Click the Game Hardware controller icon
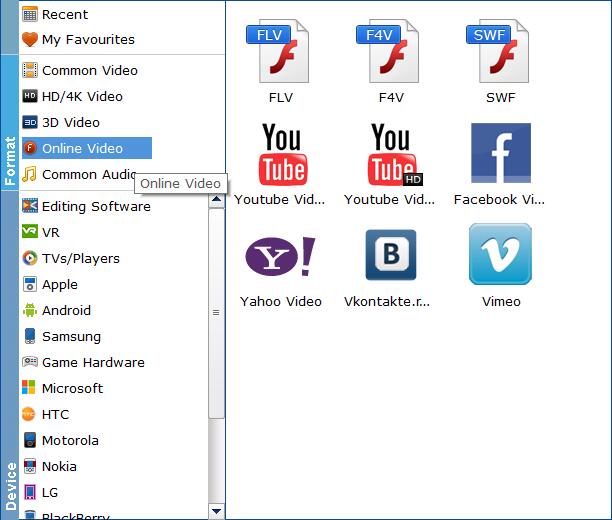 pos(30,362)
